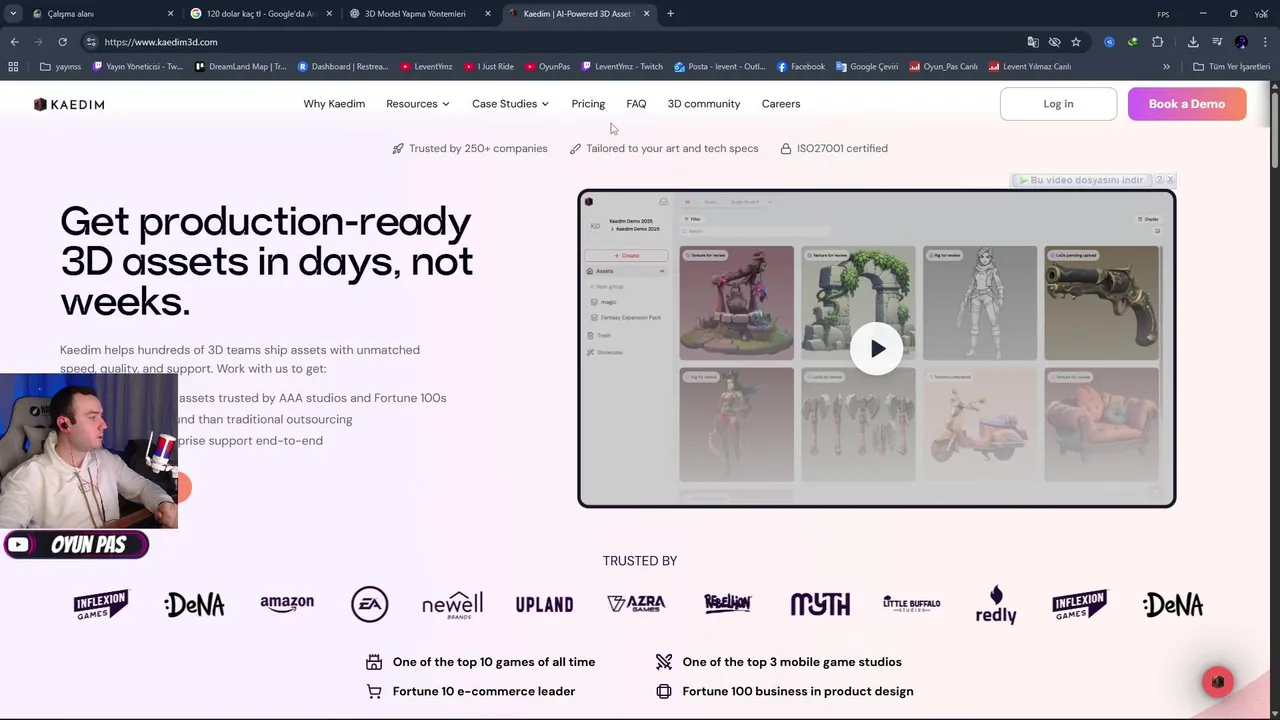The image size is (1280, 720).
Task: Bookmark this page with the star icon
Action: point(1076,42)
